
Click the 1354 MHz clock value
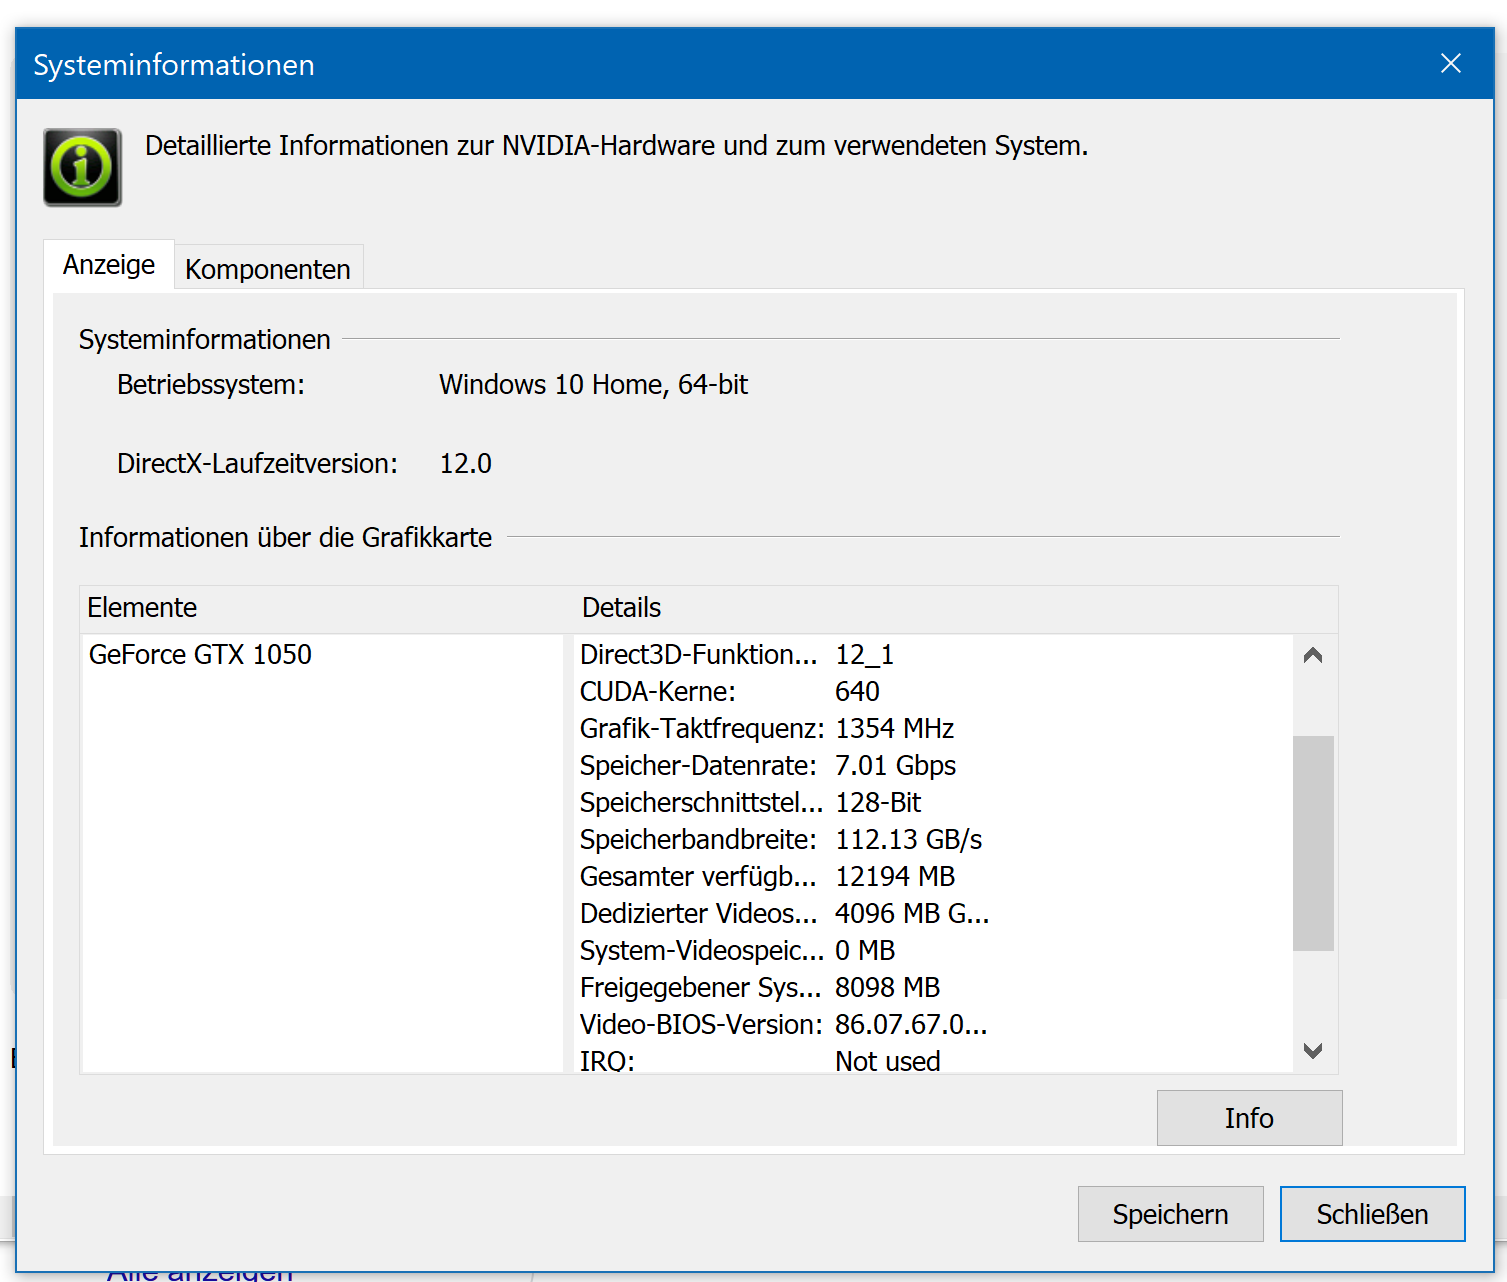894,728
